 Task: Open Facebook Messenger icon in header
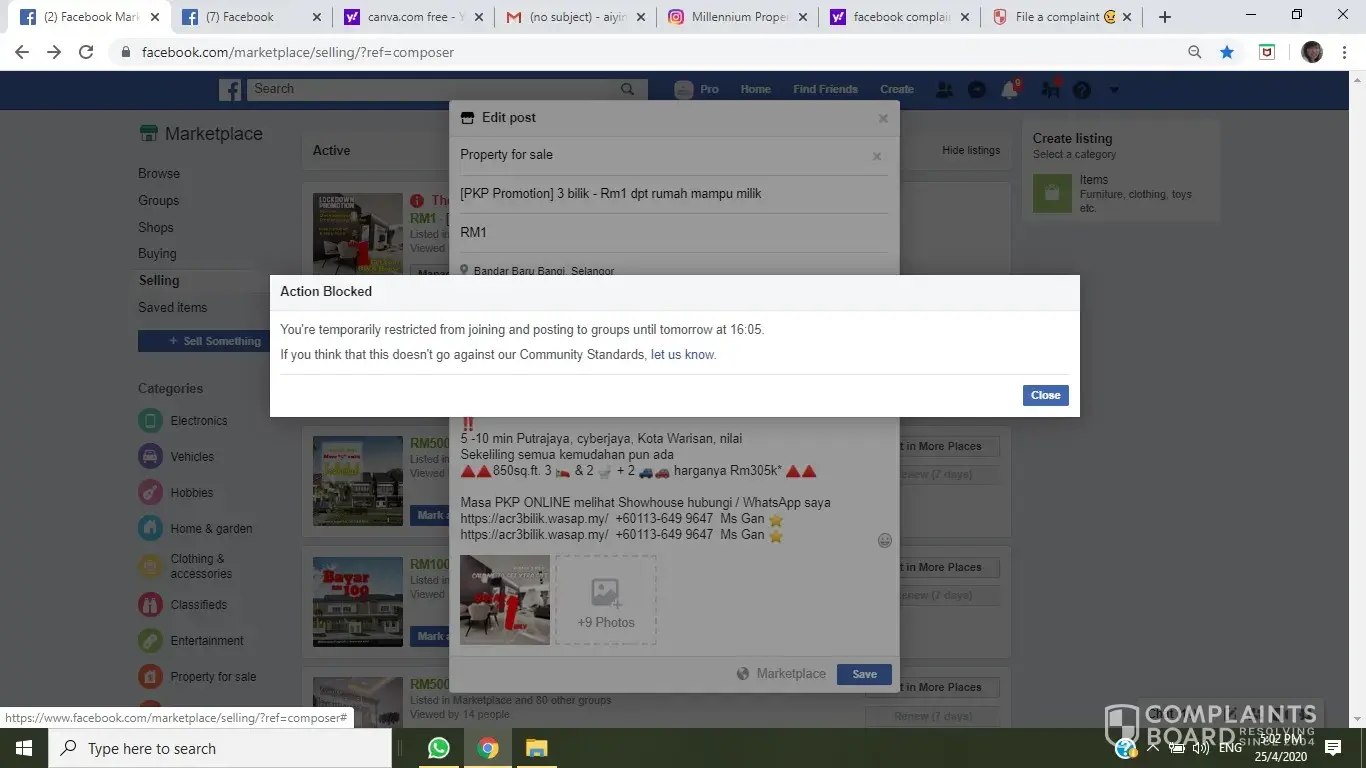pos(977,90)
